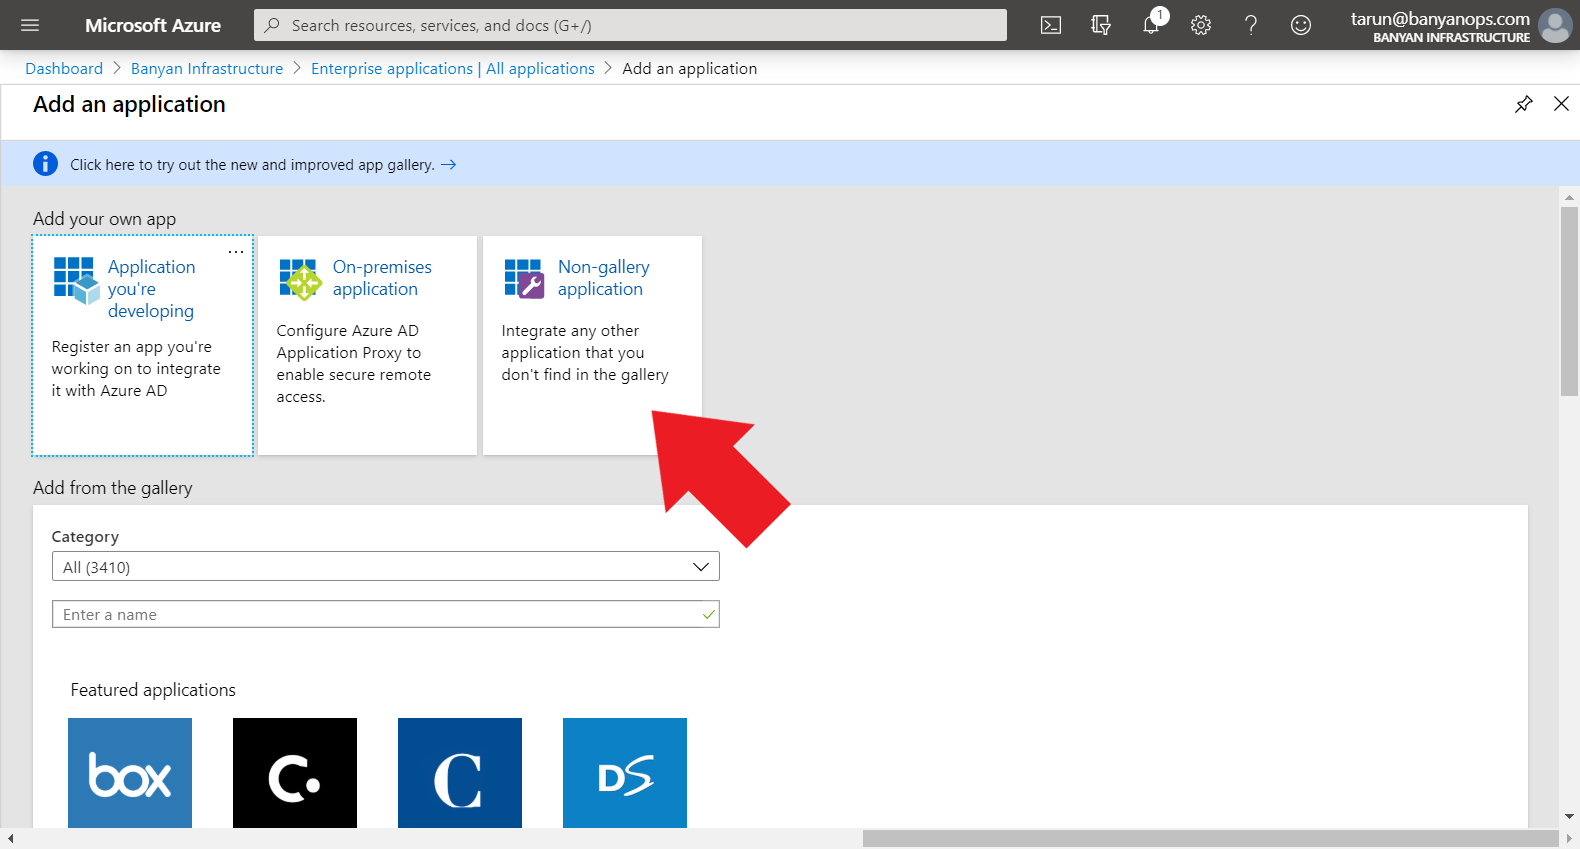Focus the Enter a name field

(386, 614)
